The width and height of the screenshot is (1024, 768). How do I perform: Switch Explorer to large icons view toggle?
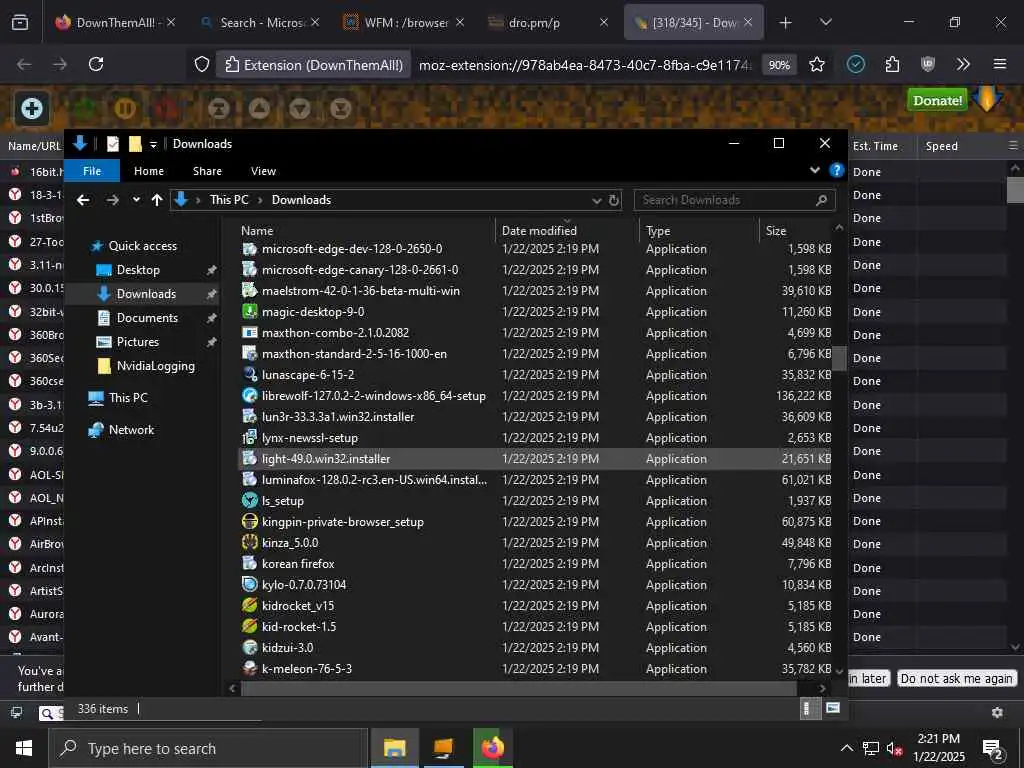(833, 709)
